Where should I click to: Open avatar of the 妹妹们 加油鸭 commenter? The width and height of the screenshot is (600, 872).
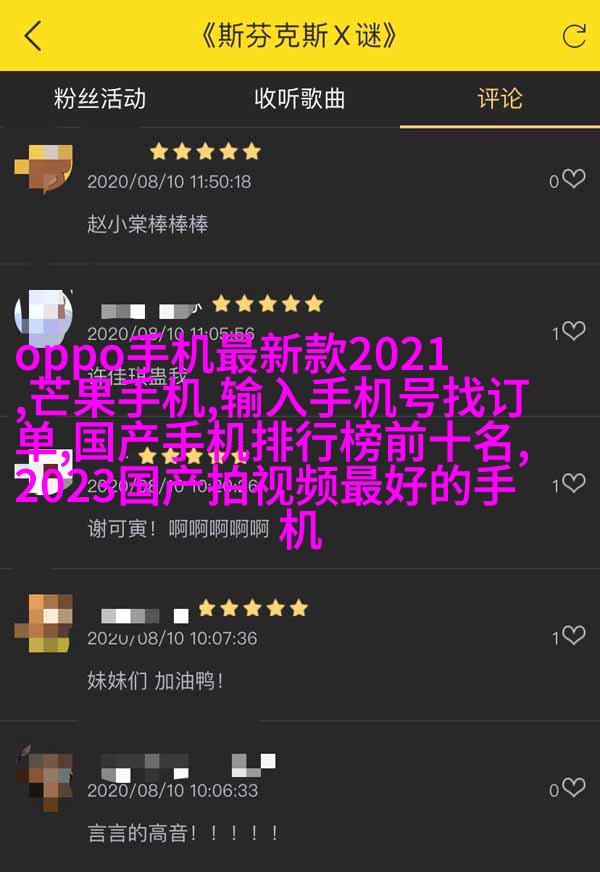point(43,623)
